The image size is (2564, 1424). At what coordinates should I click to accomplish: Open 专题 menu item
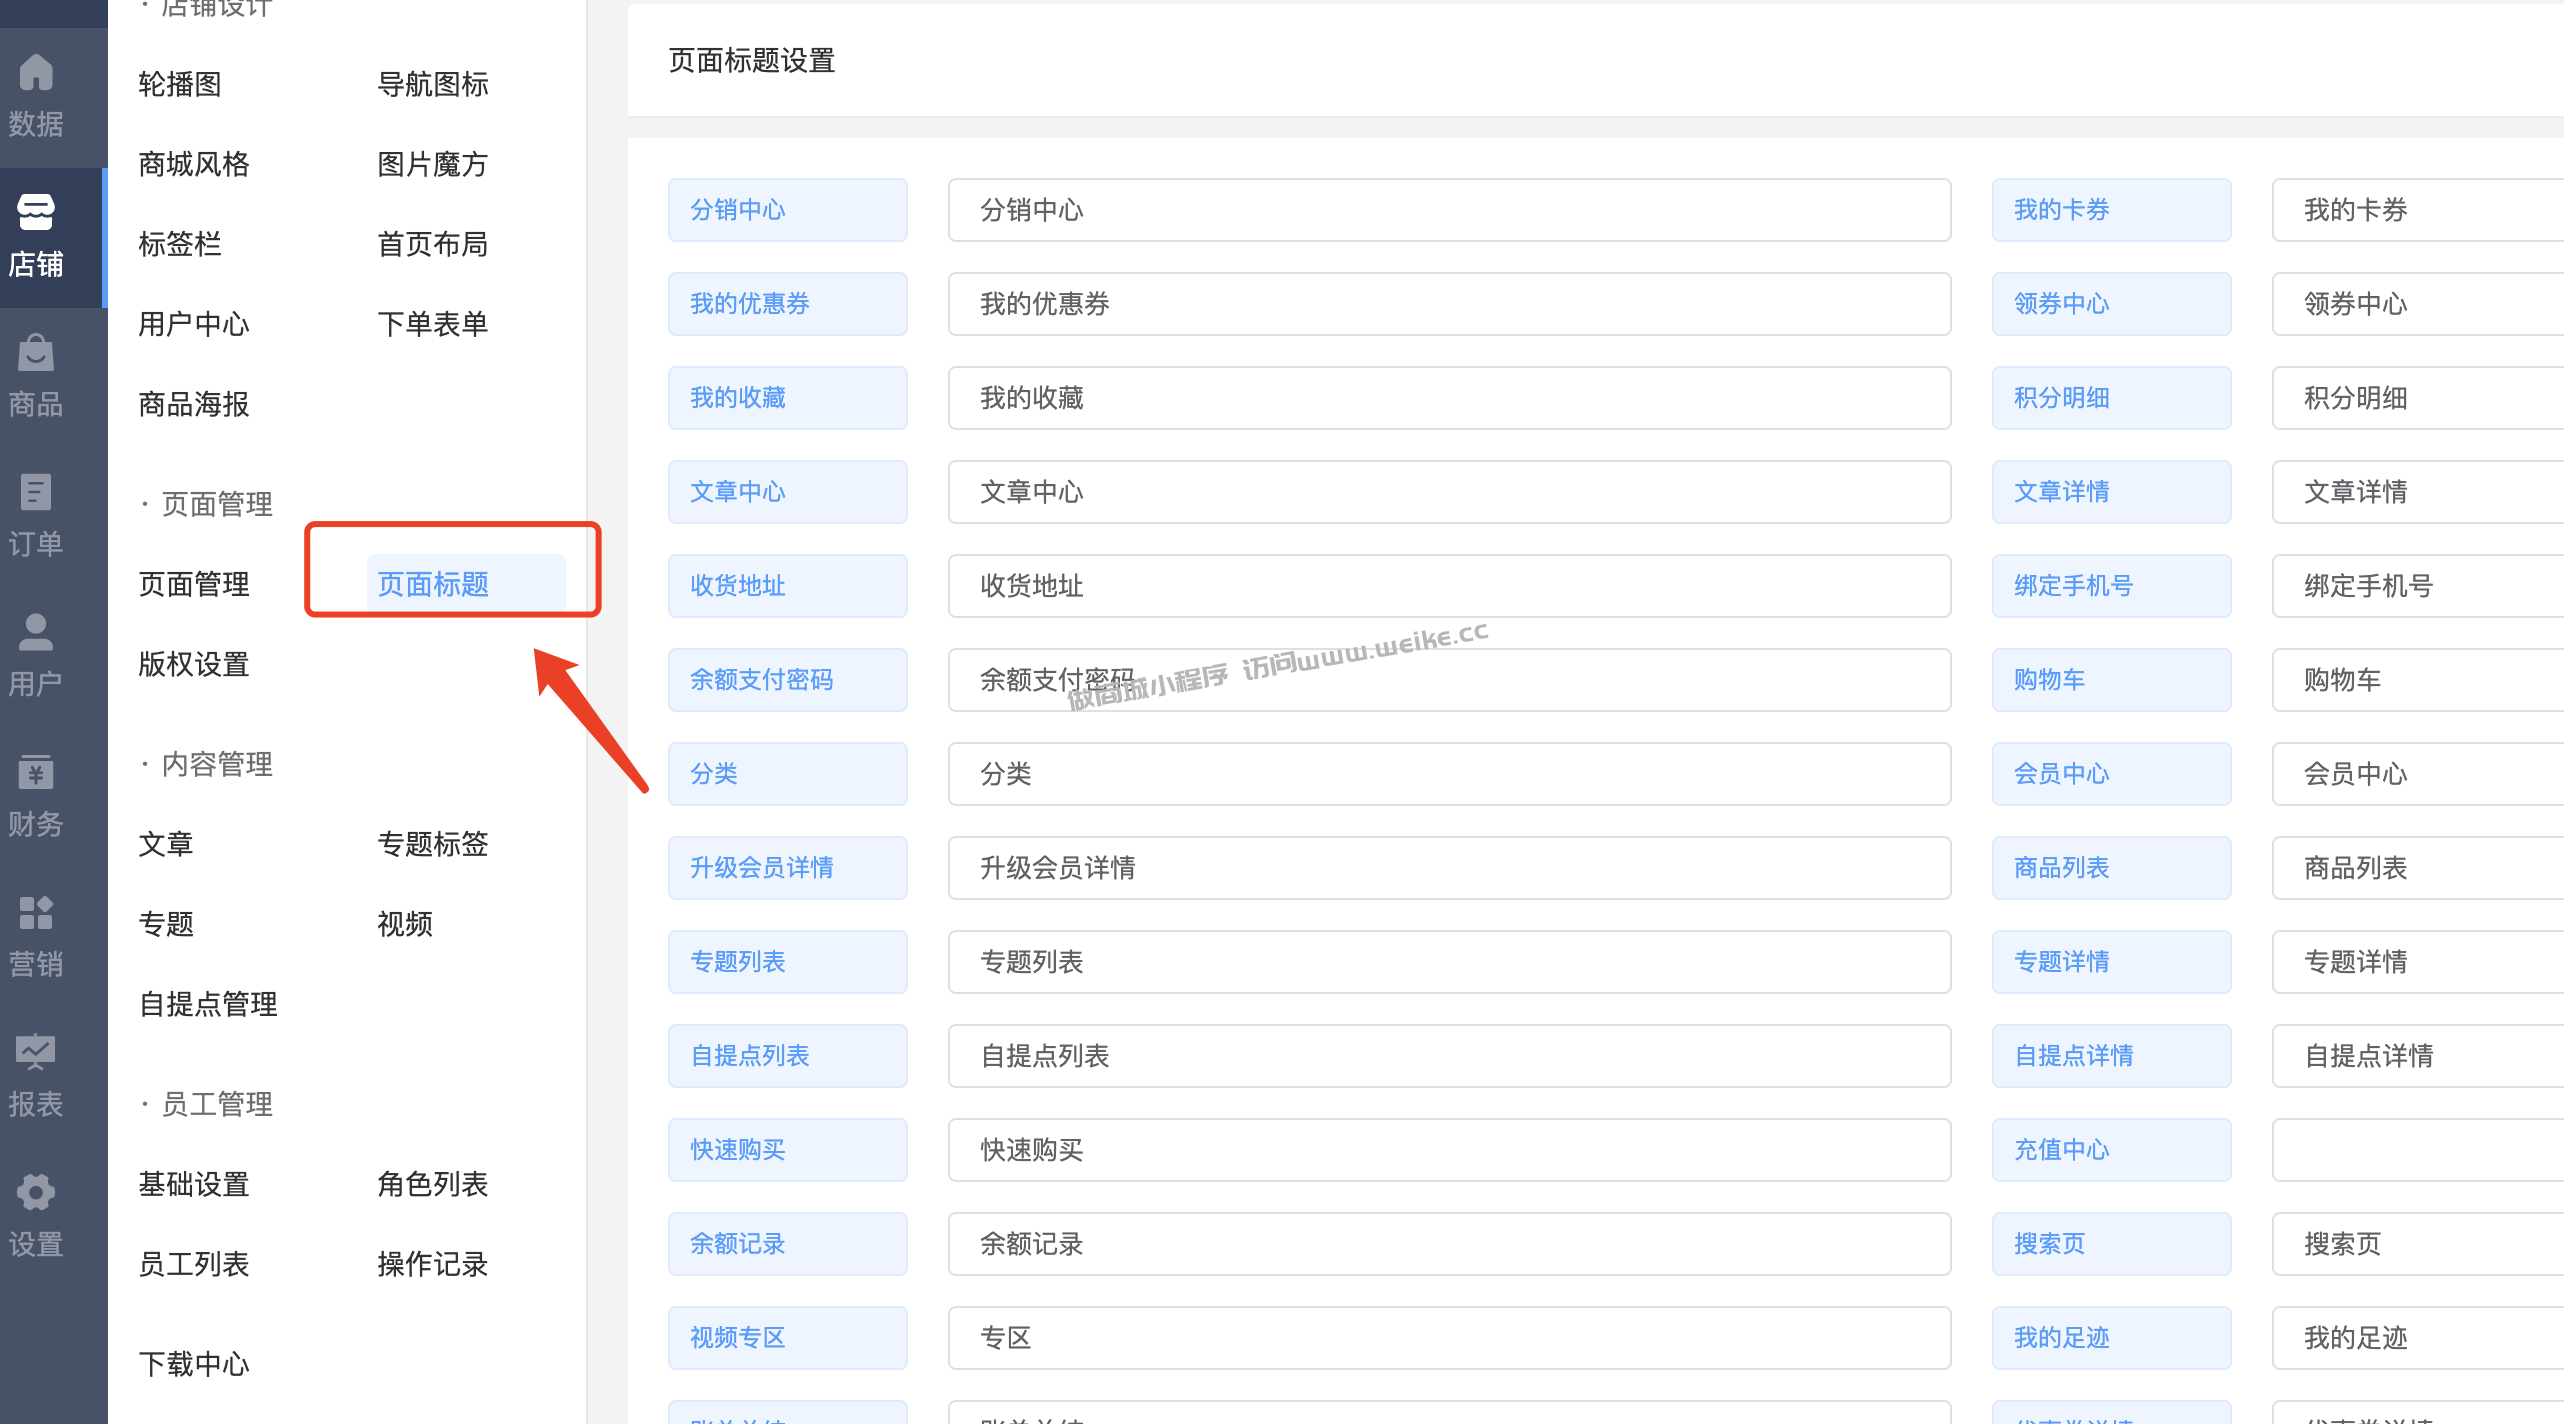[x=166, y=924]
